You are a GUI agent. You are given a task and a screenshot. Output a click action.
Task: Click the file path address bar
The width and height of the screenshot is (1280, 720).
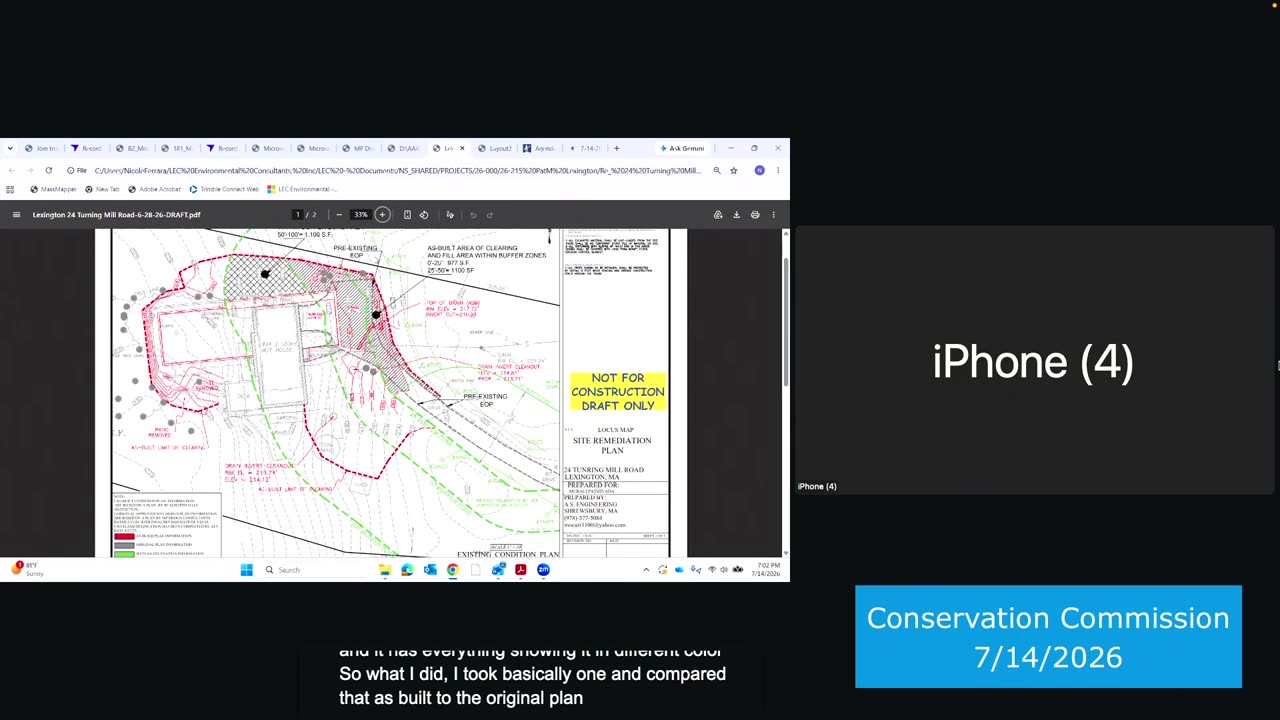(398, 170)
